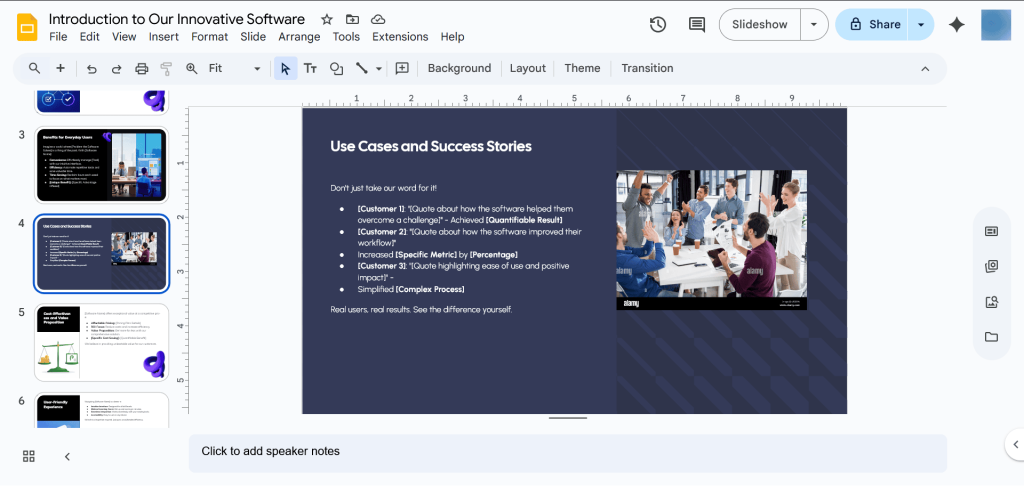The width and height of the screenshot is (1024, 486).
Task: Select the Text box tool
Action: click(x=310, y=68)
